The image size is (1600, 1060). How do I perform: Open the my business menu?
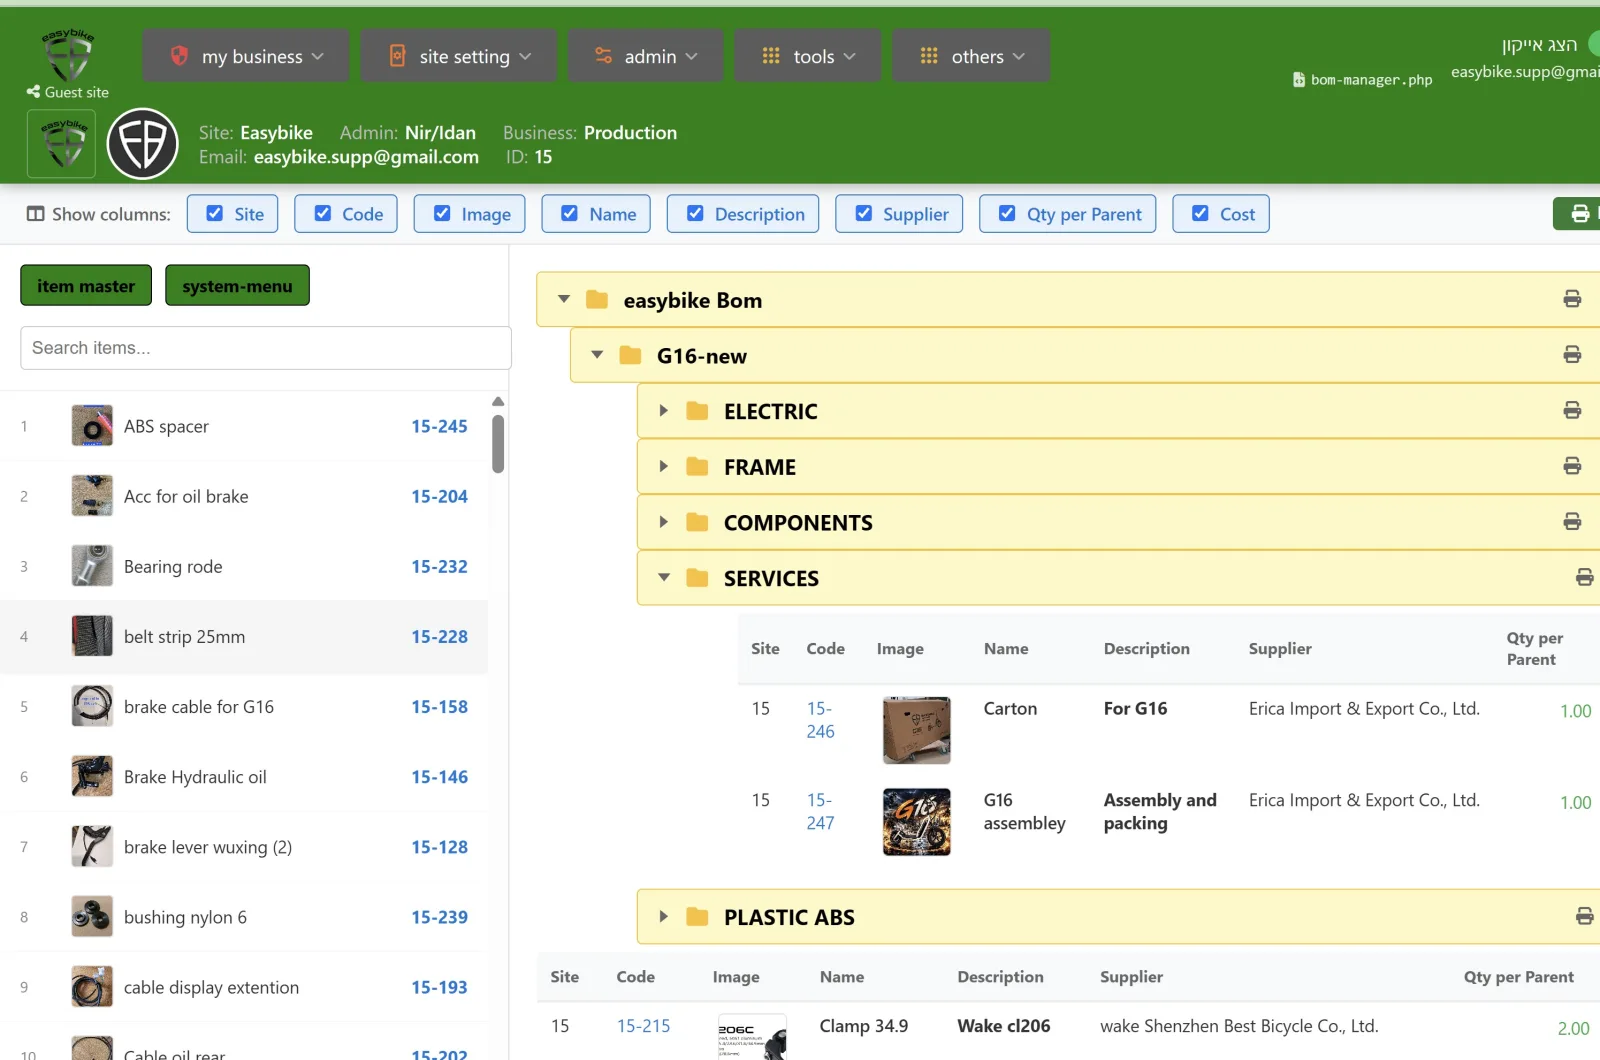246,56
